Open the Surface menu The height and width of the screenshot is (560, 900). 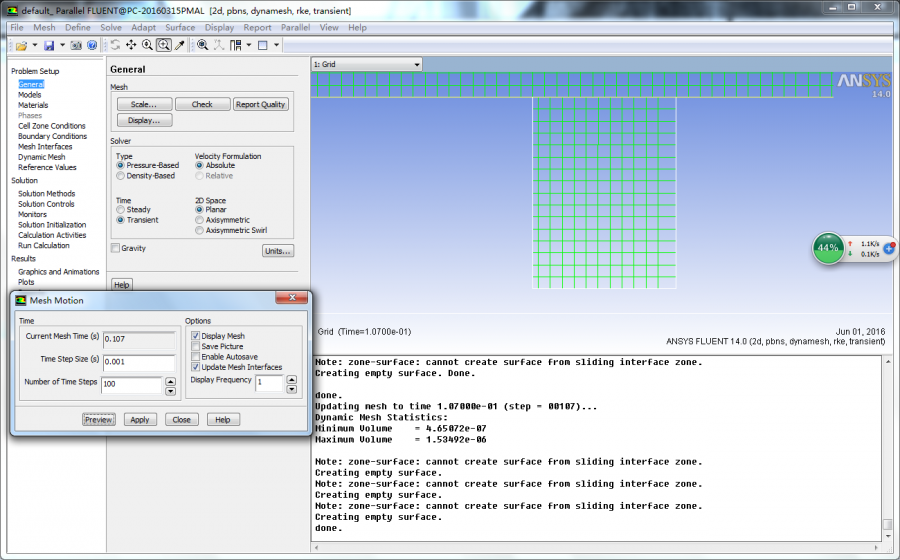pos(180,28)
